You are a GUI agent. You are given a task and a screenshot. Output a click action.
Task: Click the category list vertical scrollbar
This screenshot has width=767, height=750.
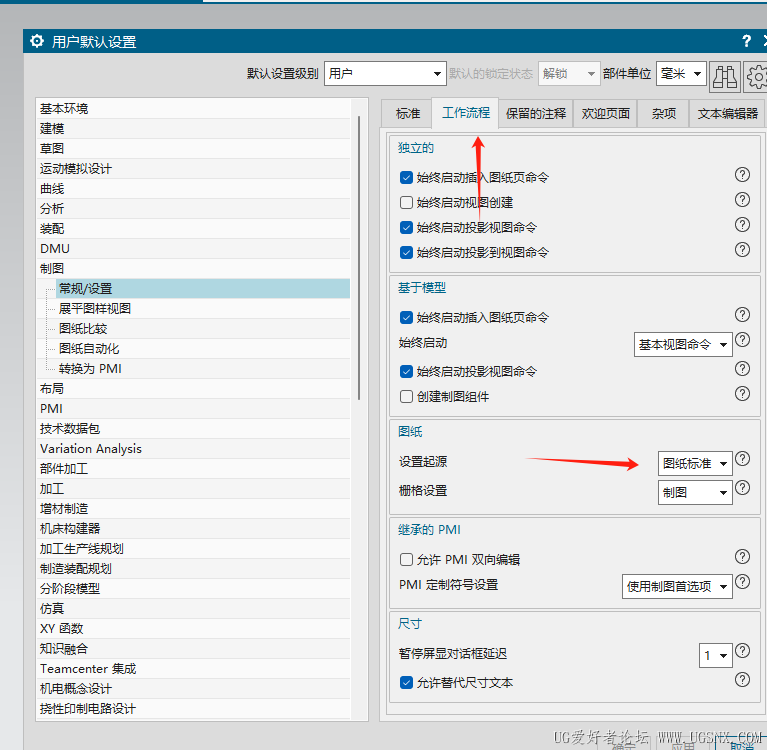pyautogui.click(x=359, y=258)
